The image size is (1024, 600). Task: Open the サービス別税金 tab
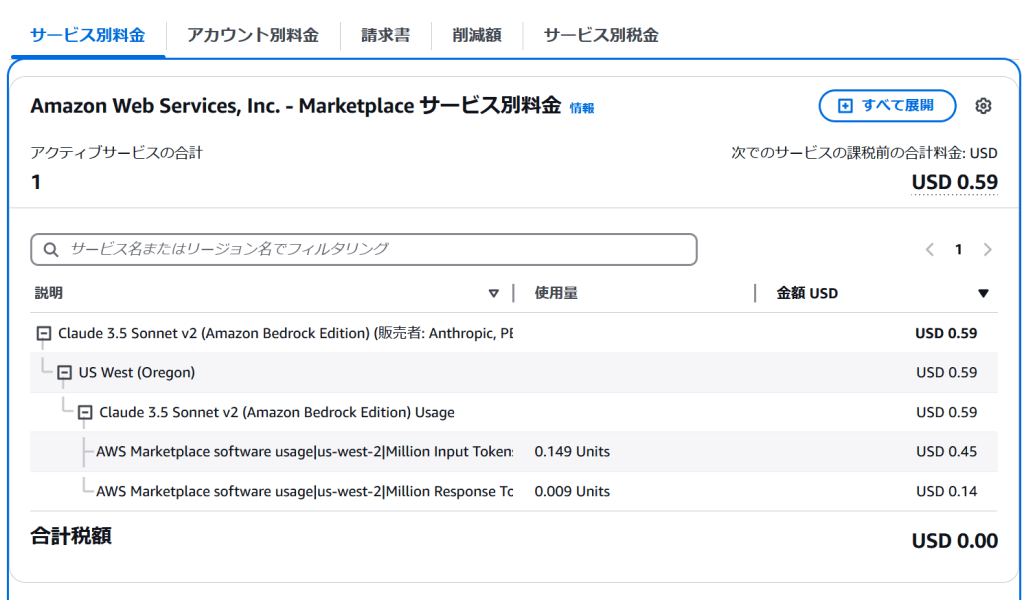point(601,35)
